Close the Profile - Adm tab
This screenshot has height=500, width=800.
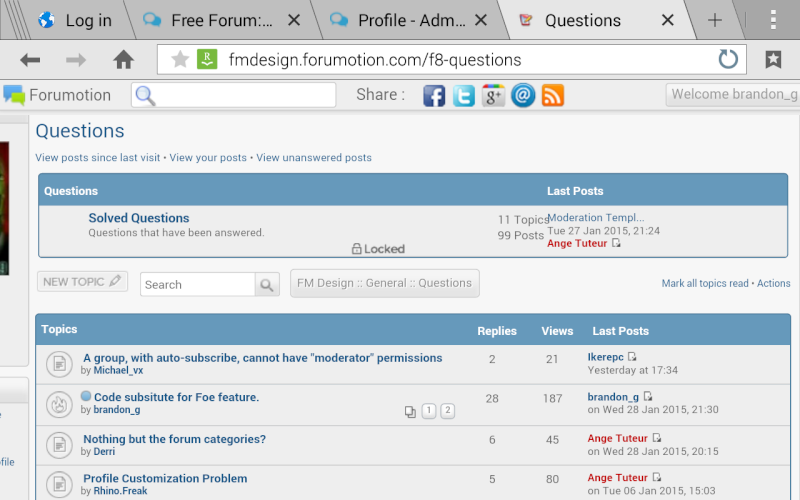coord(481,20)
